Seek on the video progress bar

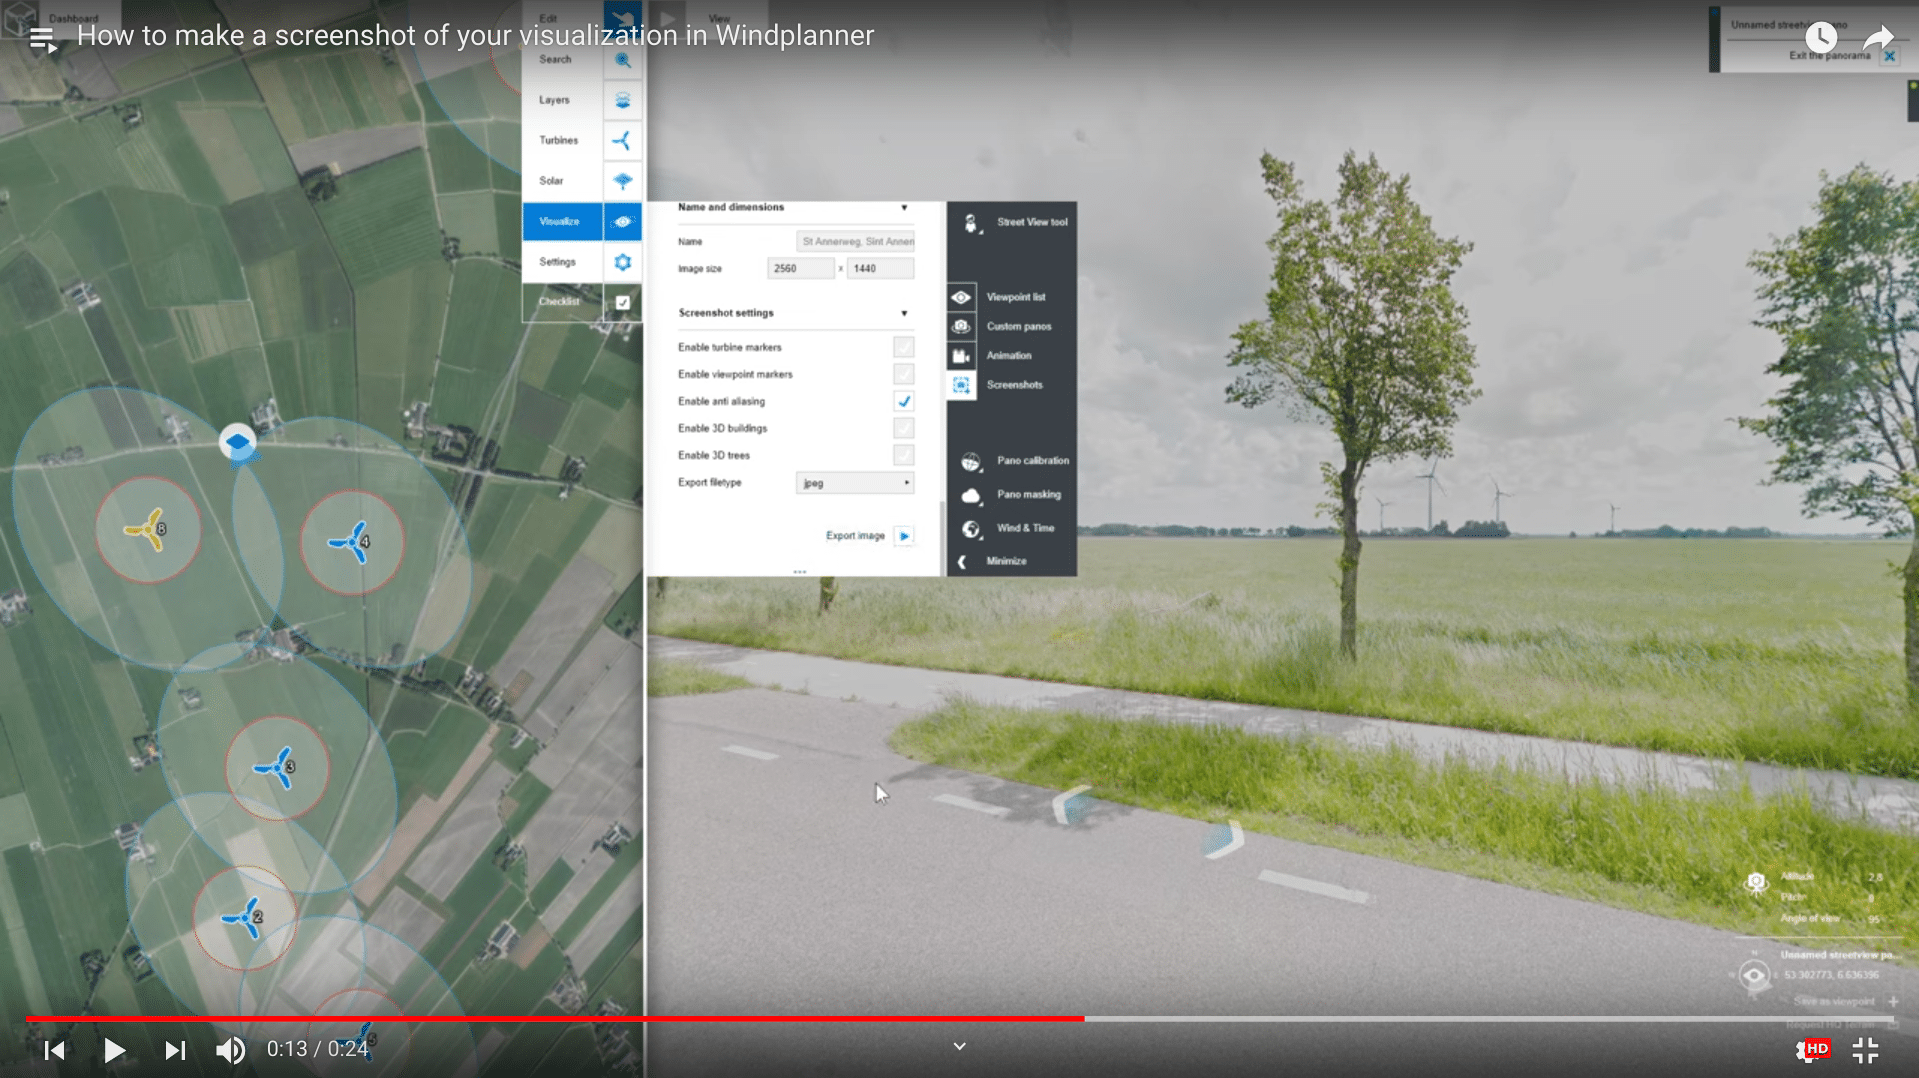click(959, 1019)
